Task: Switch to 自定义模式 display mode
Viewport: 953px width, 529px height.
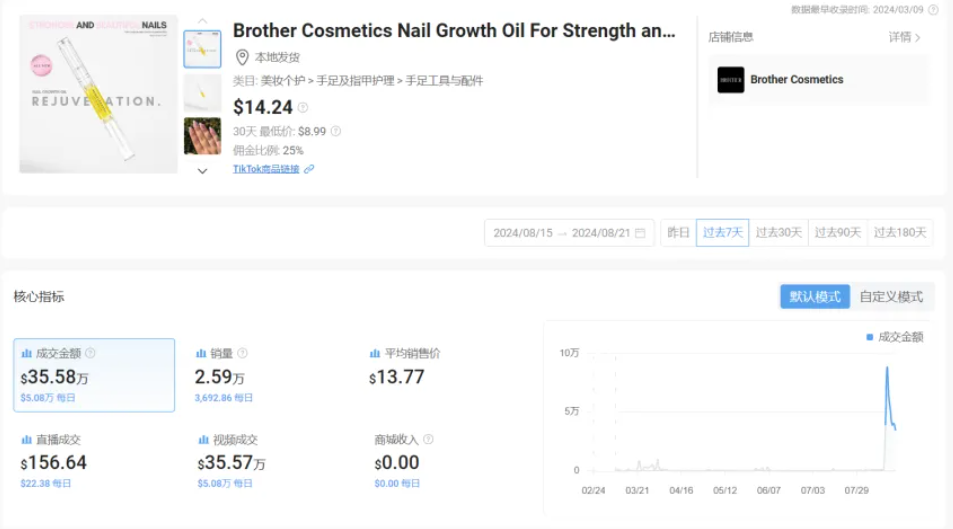Action: pos(891,297)
